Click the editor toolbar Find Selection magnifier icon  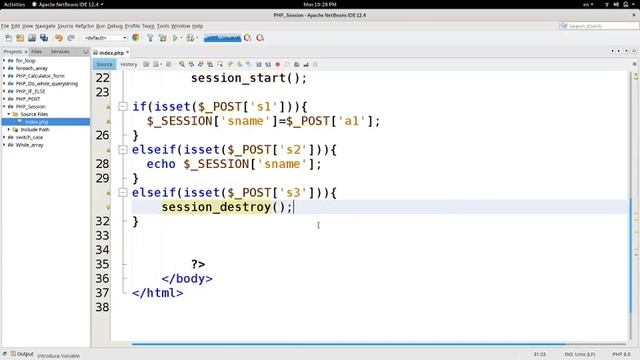[182, 64]
